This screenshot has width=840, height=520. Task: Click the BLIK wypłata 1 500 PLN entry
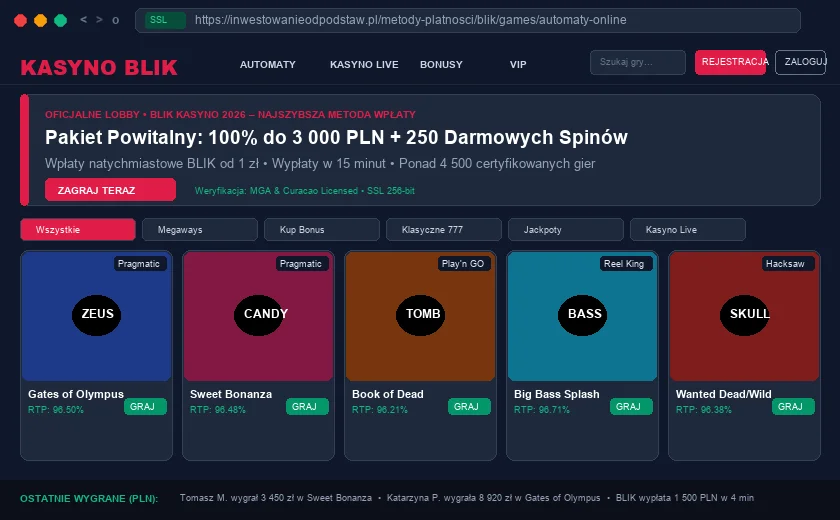[685, 498]
